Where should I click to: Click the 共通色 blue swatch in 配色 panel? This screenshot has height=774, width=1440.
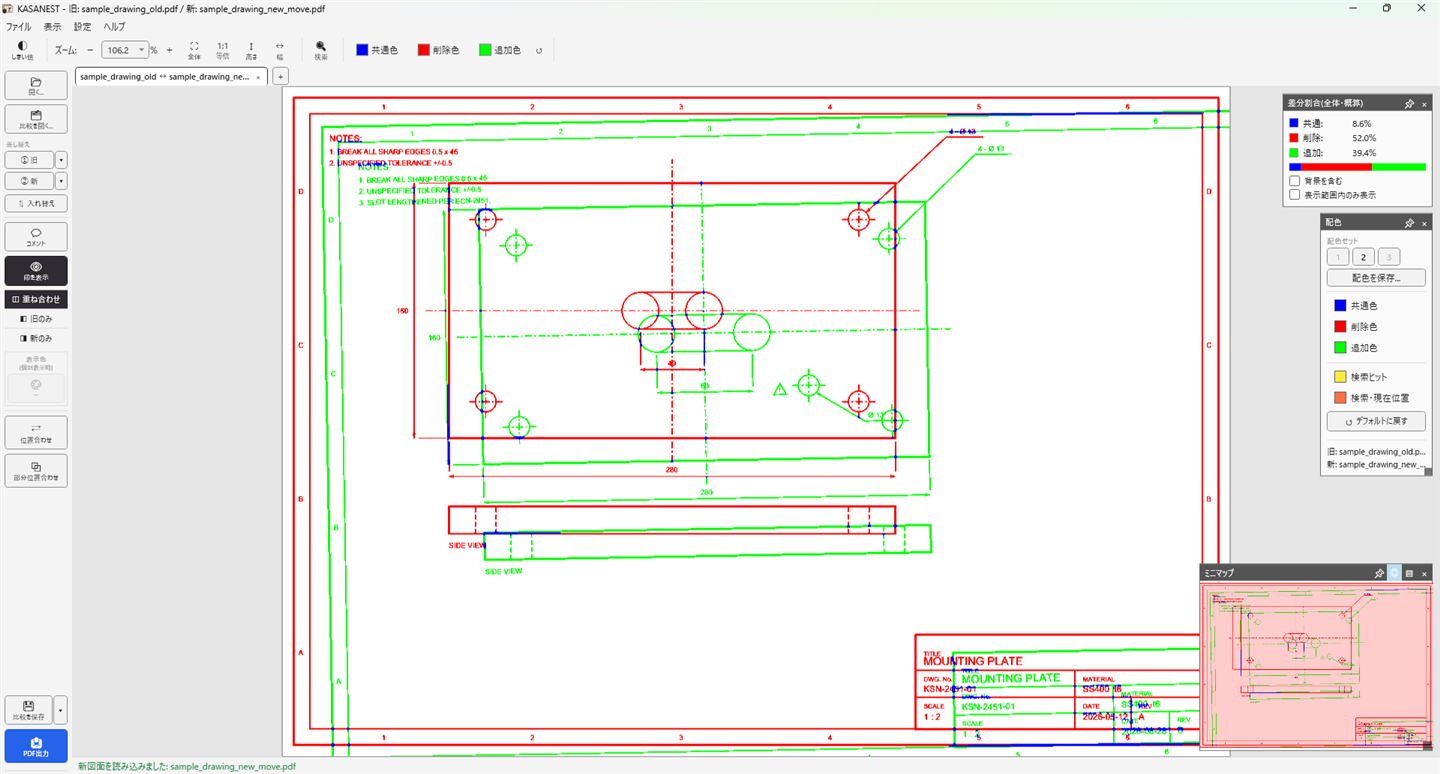[x=1339, y=306]
